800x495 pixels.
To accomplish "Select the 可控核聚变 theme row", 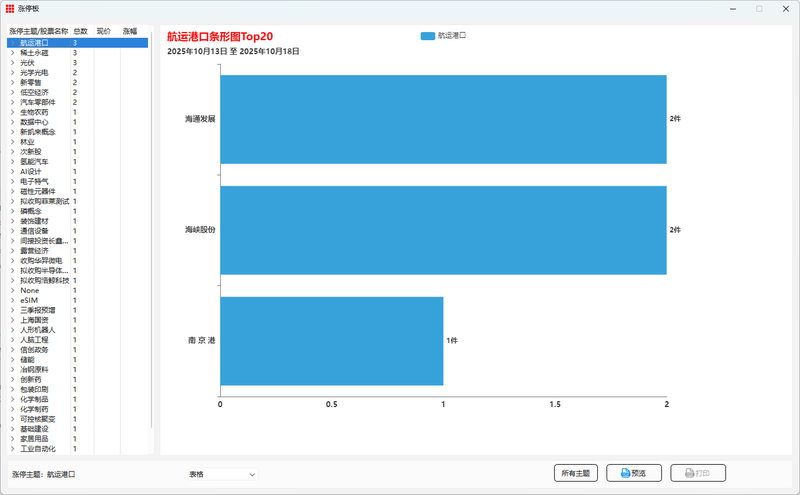I will (x=78, y=419).
